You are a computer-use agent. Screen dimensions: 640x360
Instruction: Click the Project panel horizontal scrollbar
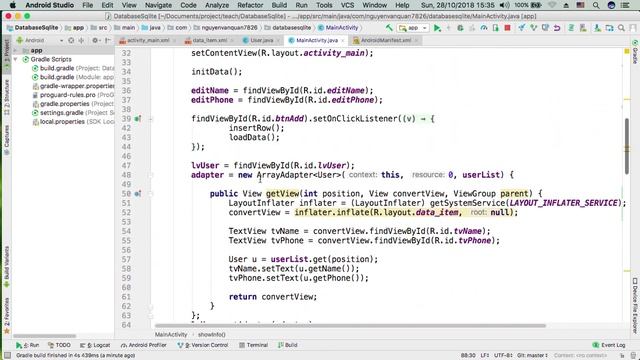pyautogui.click(x=44, y=336)
